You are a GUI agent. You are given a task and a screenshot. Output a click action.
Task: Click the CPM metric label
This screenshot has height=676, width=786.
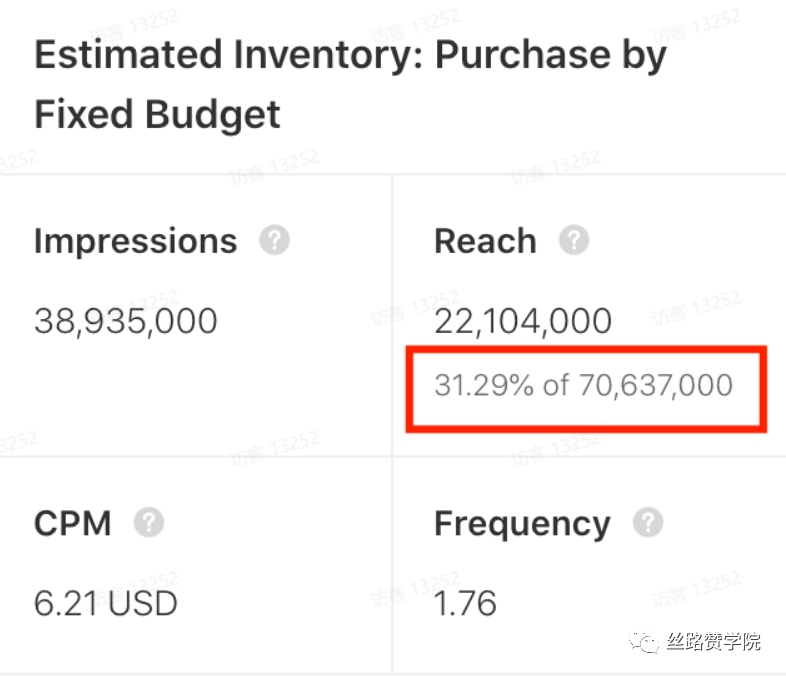click(72, 523)
